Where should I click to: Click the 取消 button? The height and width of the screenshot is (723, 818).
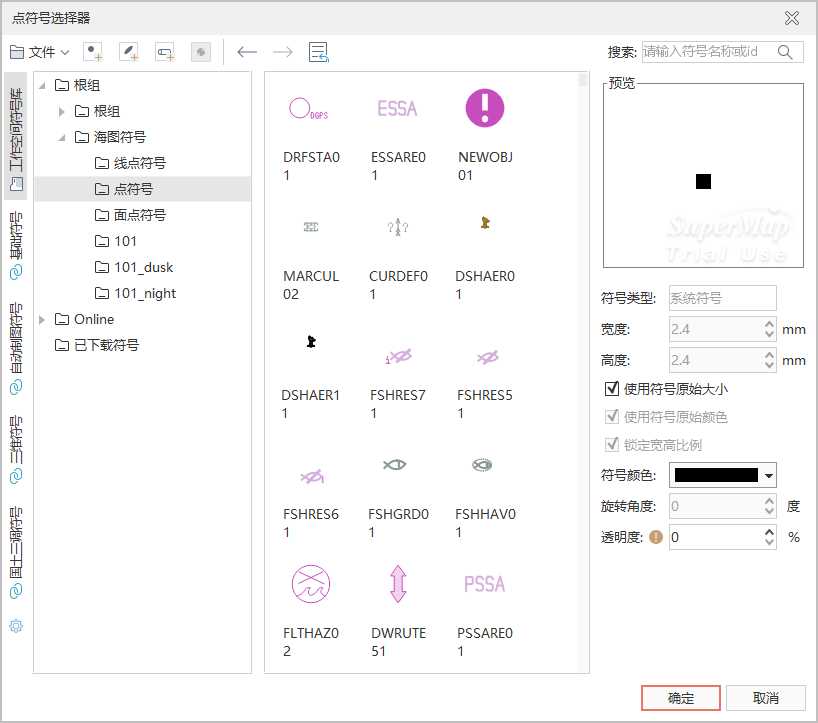765,698
